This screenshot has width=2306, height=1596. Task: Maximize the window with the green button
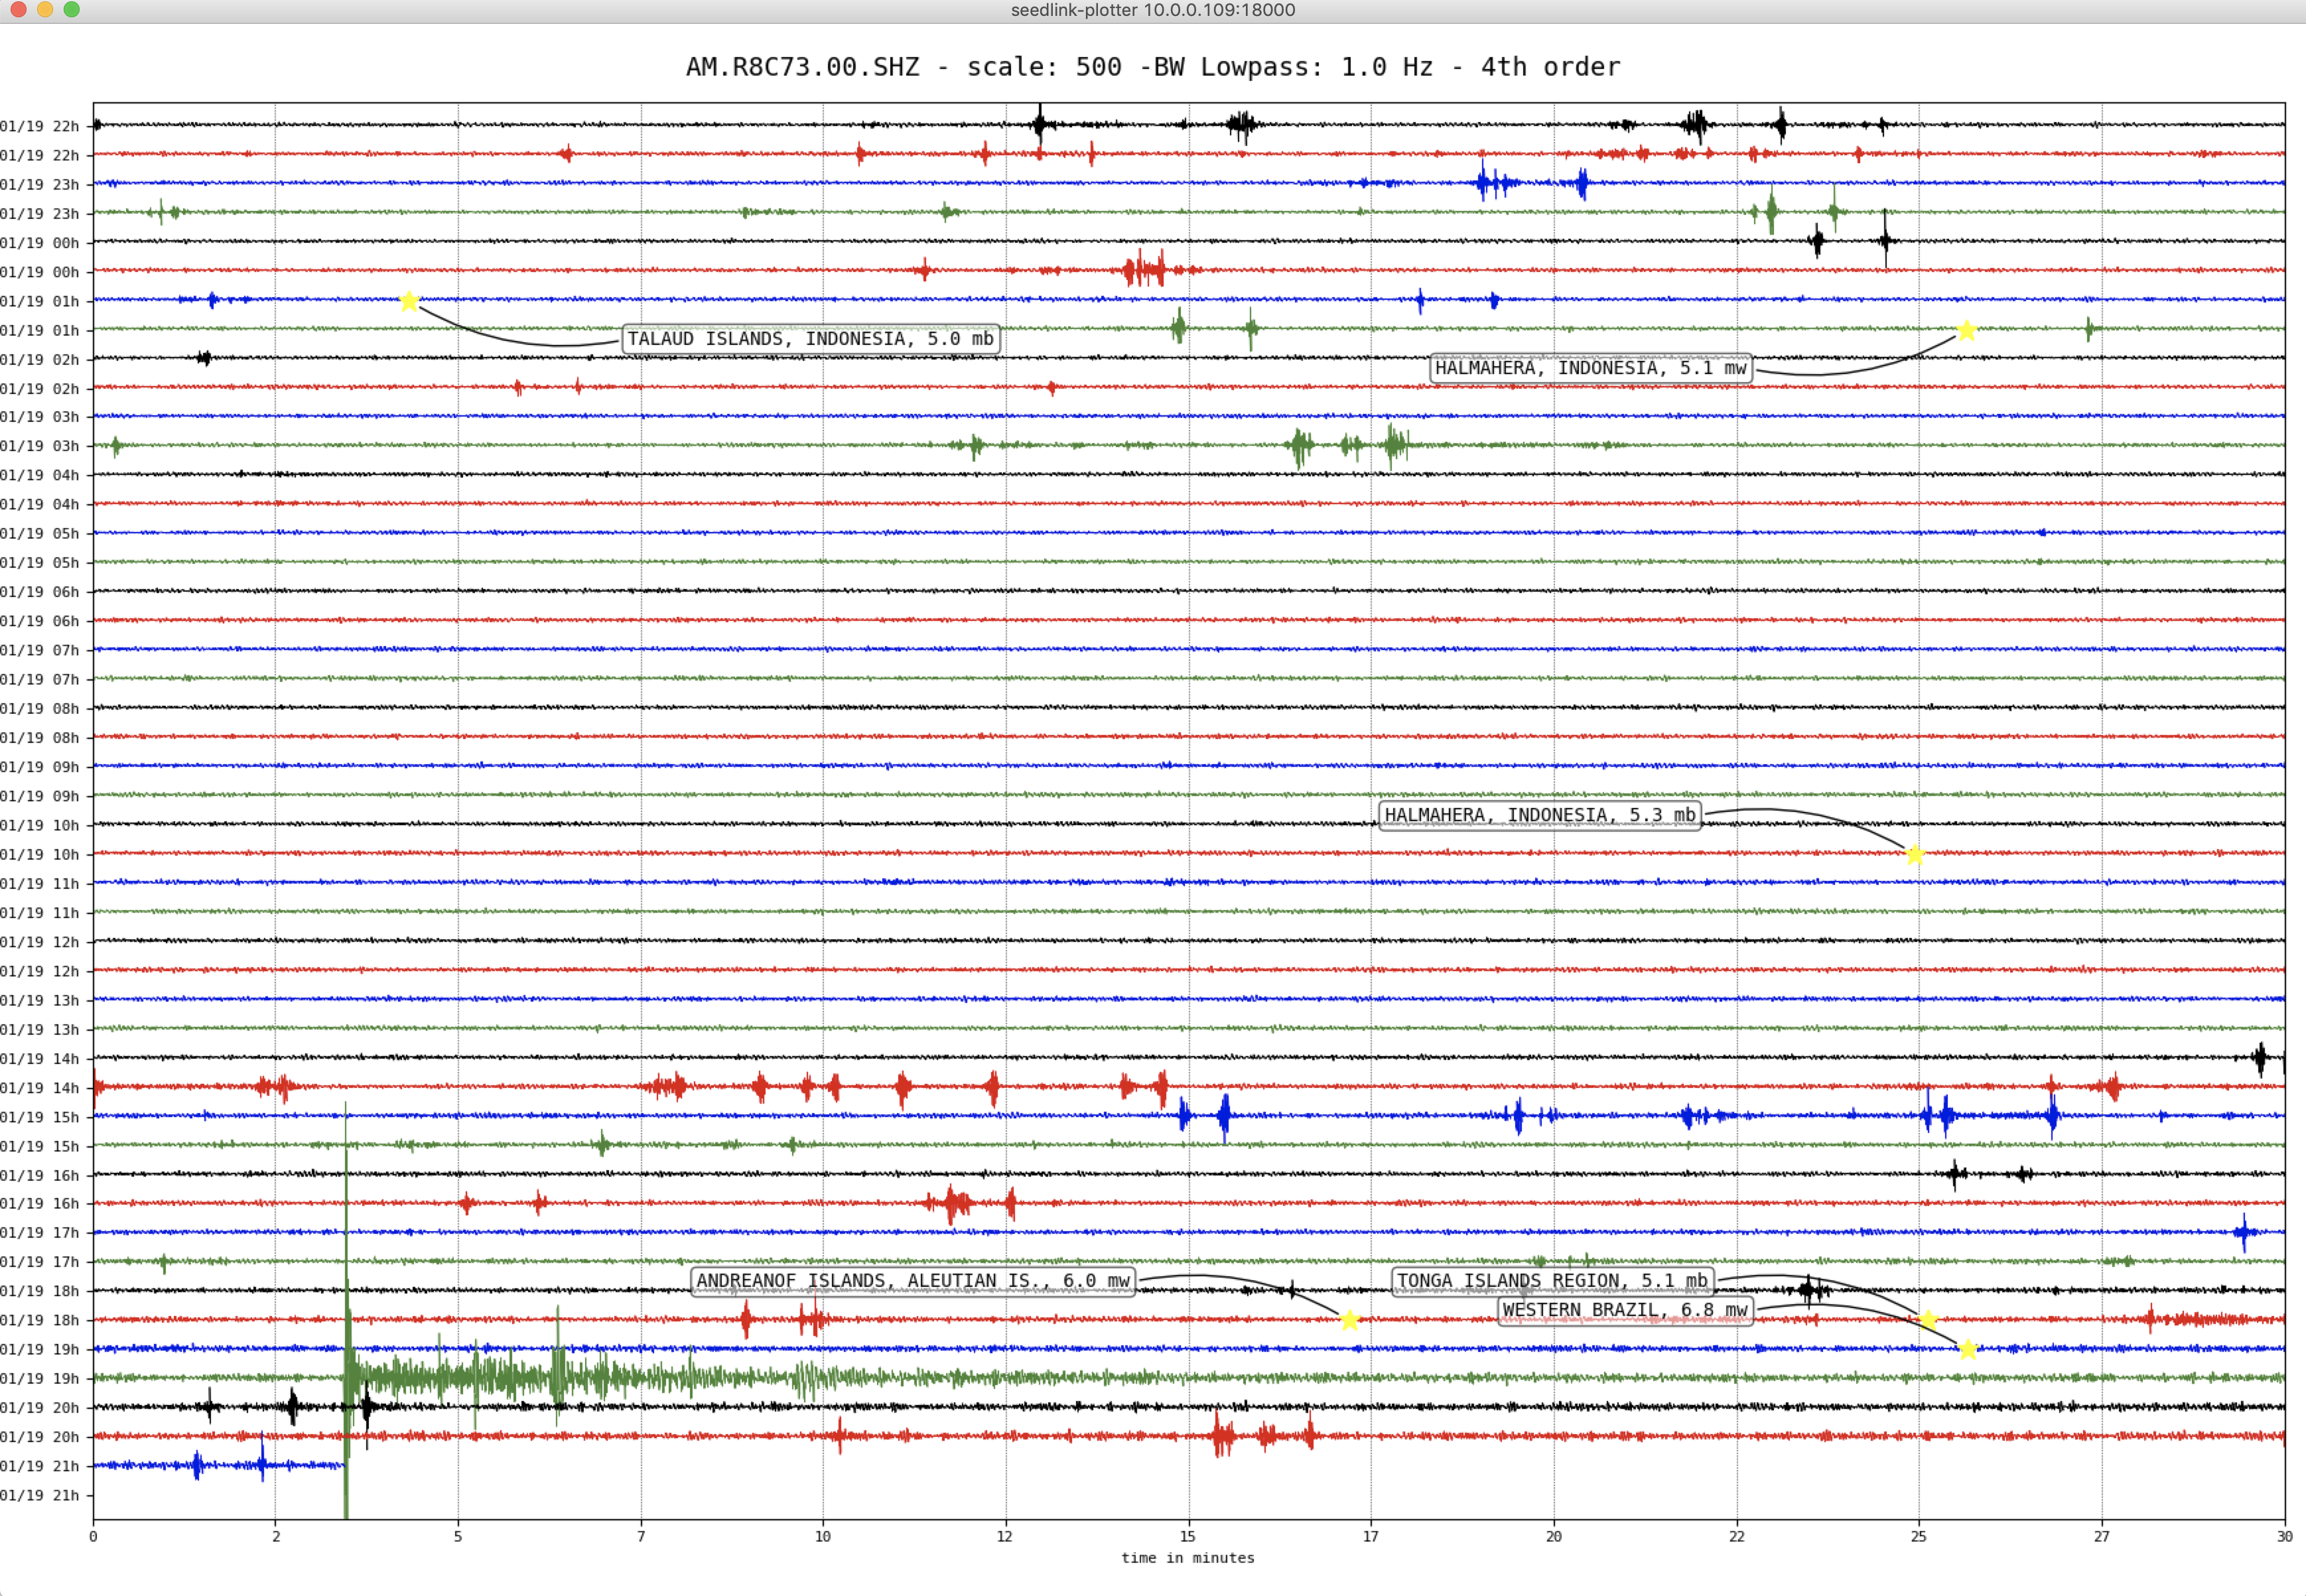[x=71, y=9]
